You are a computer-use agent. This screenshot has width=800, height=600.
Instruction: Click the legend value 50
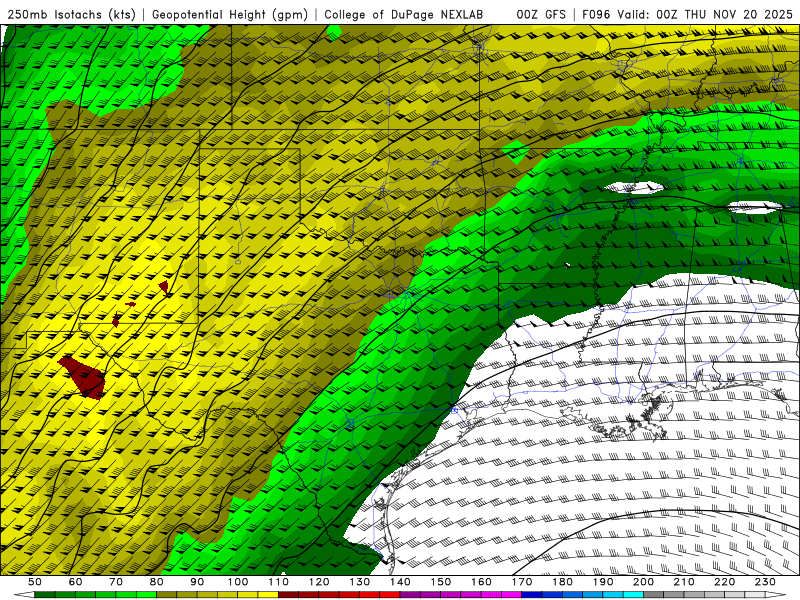(x=35, y=582)
